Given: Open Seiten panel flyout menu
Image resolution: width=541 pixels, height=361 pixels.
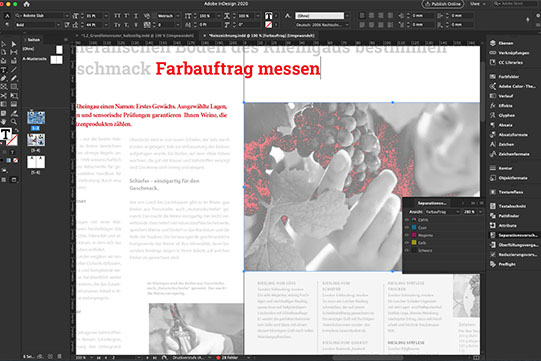Looking at the screenshot, I should (x=66, y=40).
